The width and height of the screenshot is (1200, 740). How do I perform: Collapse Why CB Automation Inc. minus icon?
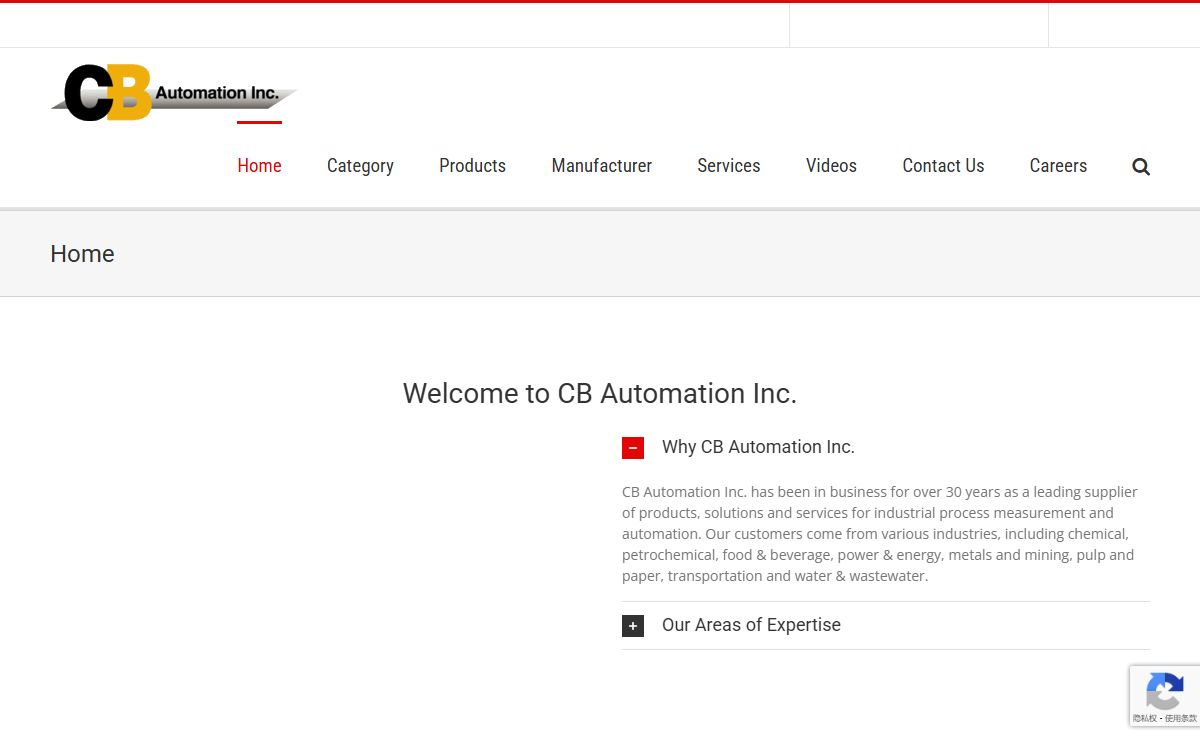click(633, 448)
